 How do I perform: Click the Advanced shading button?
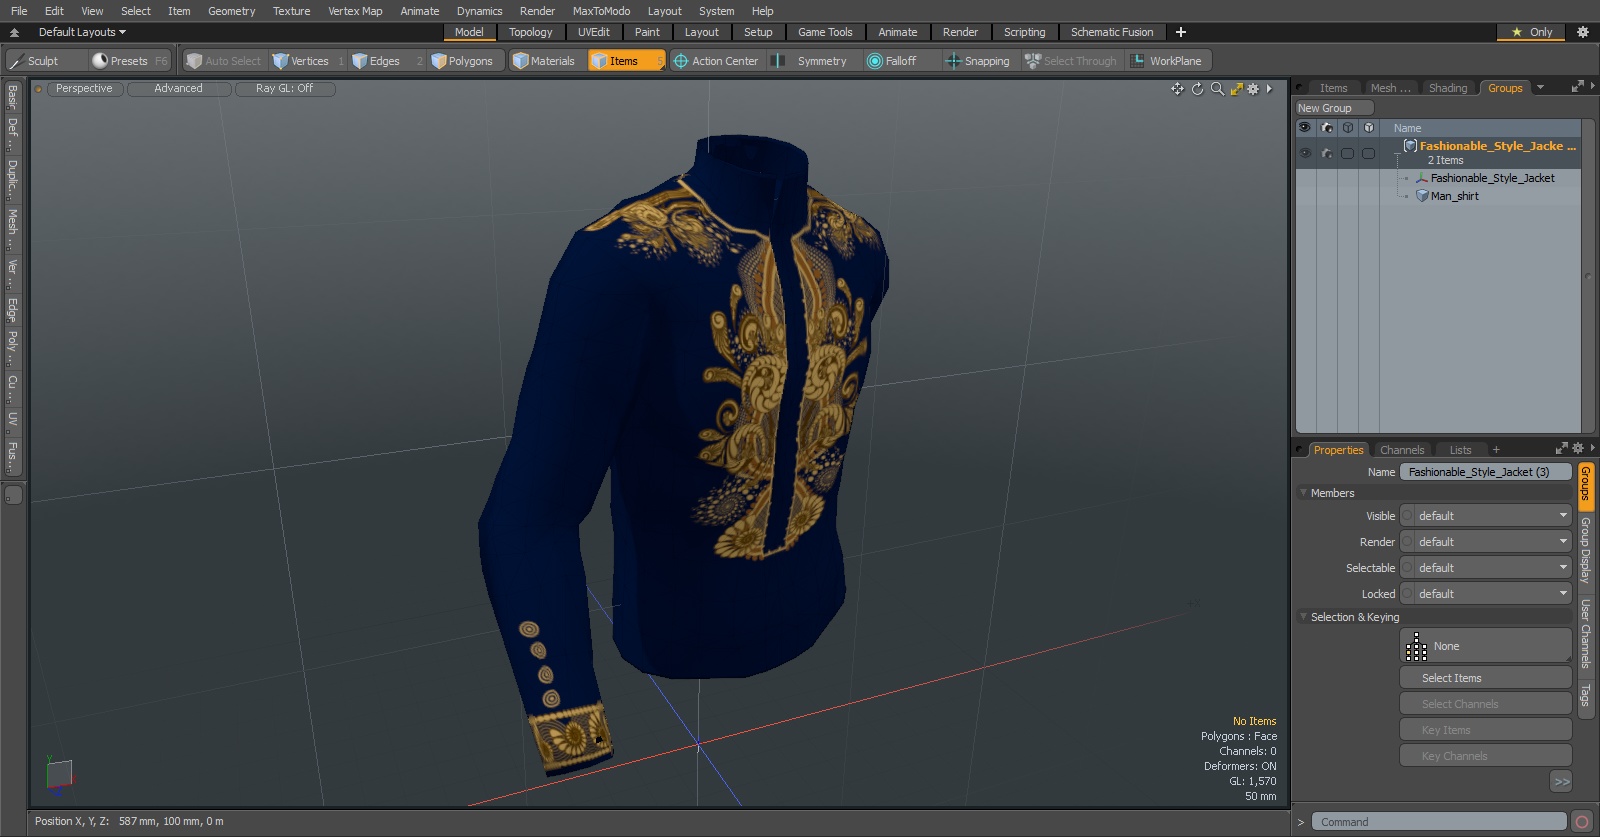click(x=179, y=89)
